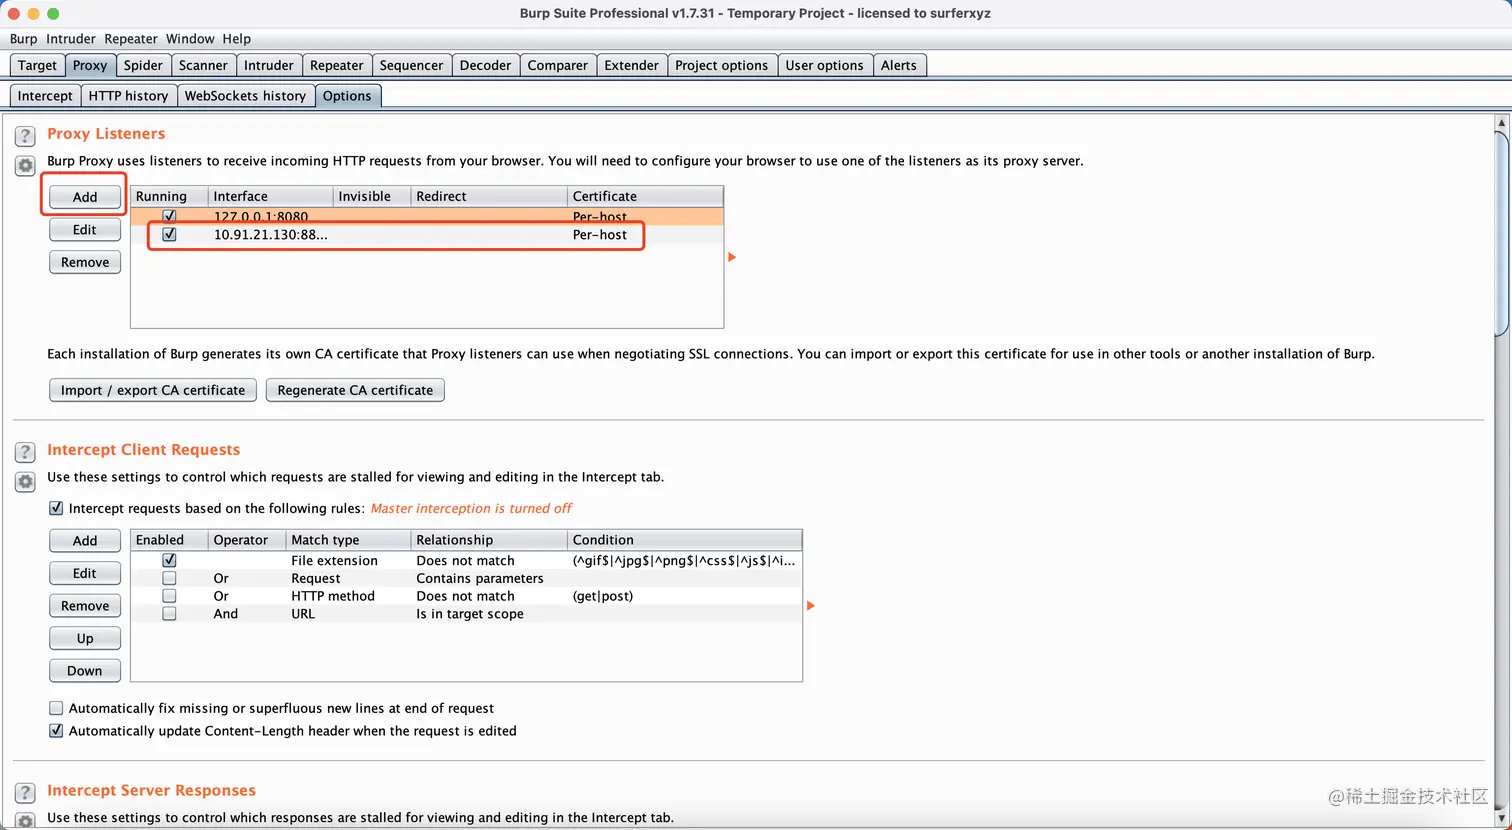Click the vertical scrollbar thumb
This screenshot has width=1512, height=830.
click(1502, 235)
